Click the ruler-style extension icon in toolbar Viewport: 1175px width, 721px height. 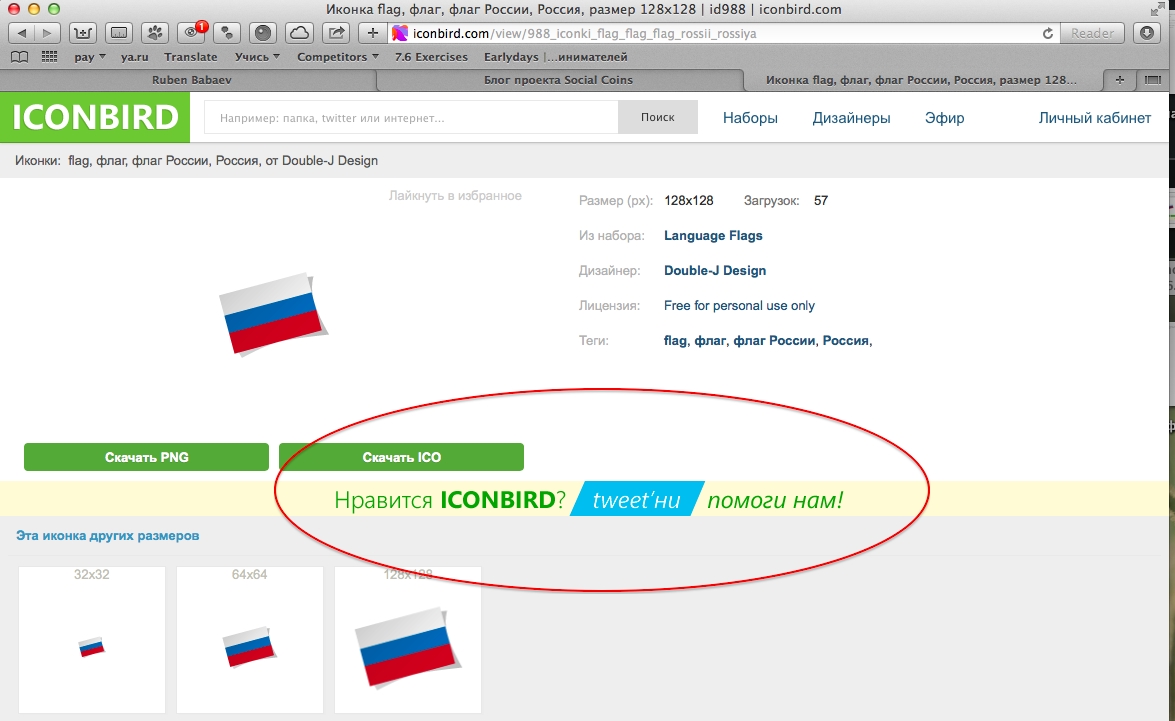(x=118, y=33)
